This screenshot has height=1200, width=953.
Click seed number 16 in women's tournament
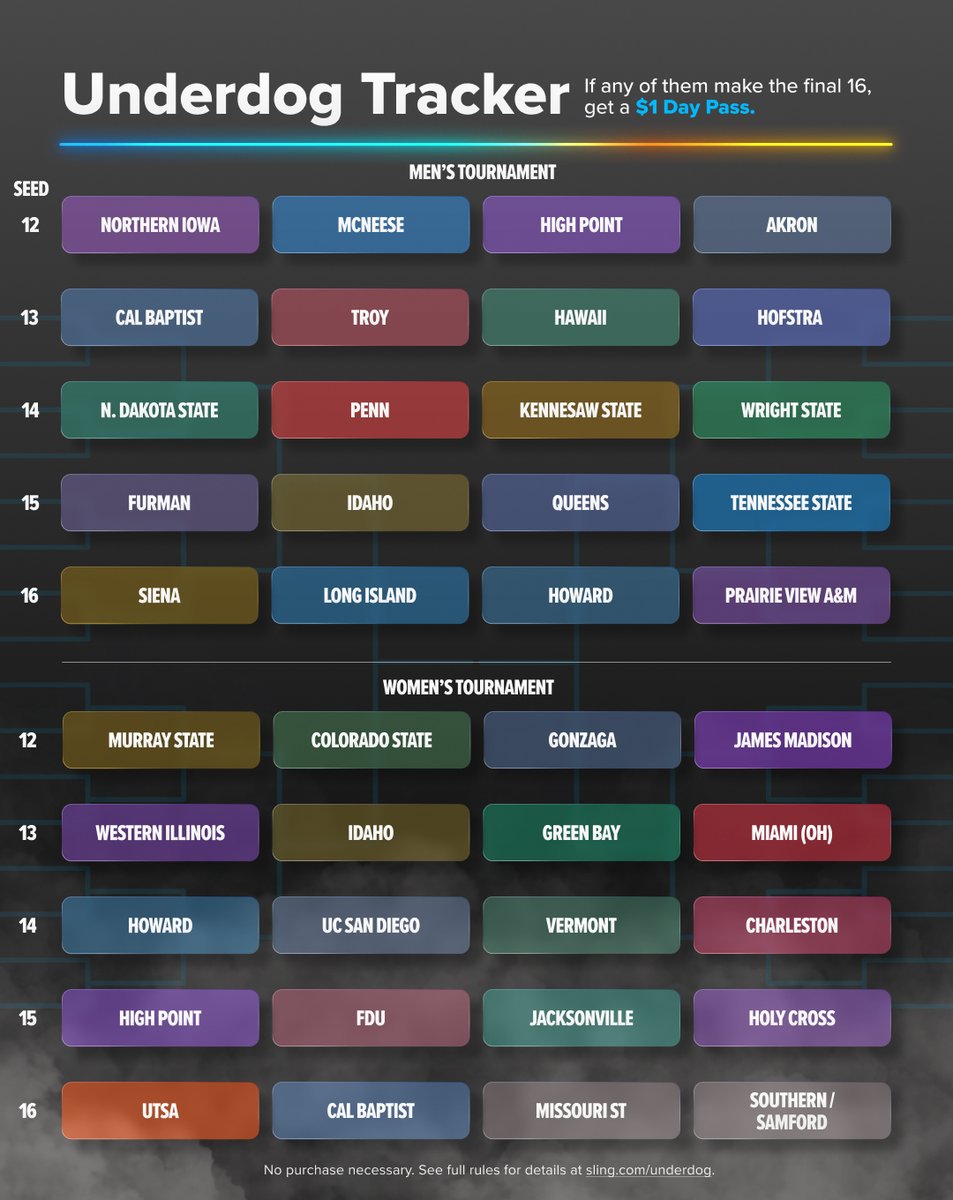pyautogui.click(x=28, y=1111)
